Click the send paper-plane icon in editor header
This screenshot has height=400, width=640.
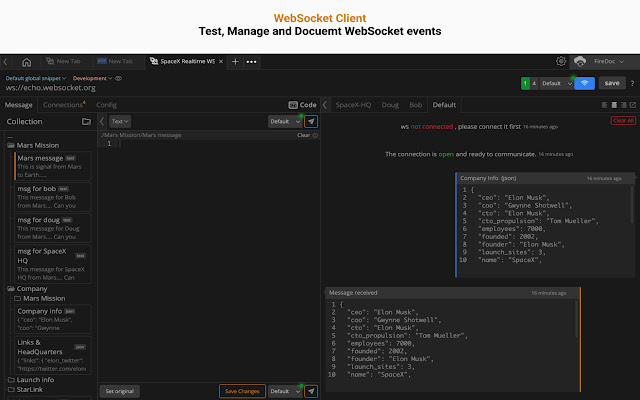(312, 121)
